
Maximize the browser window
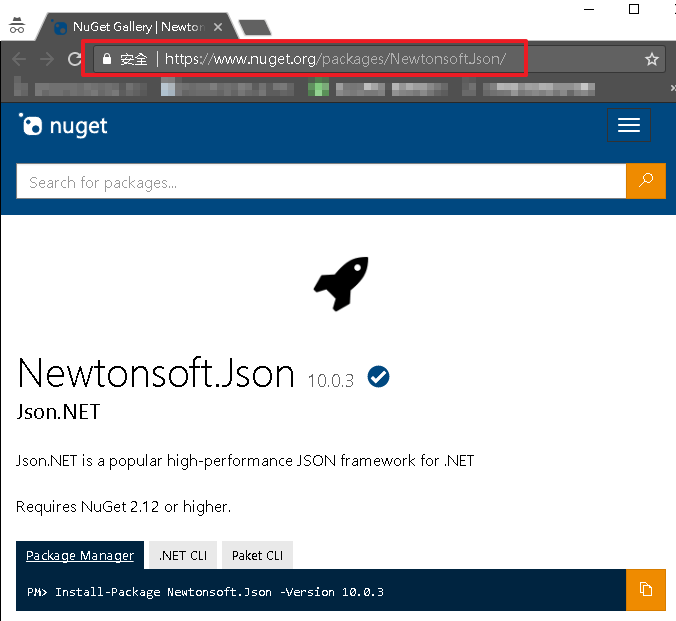pyautogui.click(x=634, y=9)
